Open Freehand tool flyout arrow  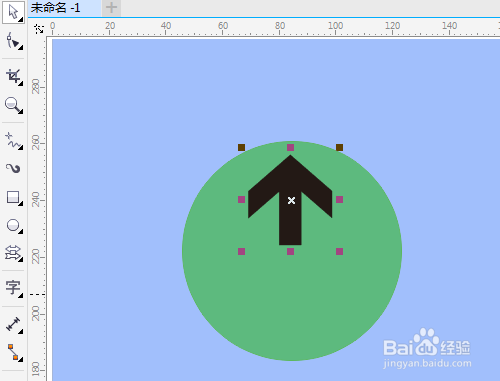(21, 147)
